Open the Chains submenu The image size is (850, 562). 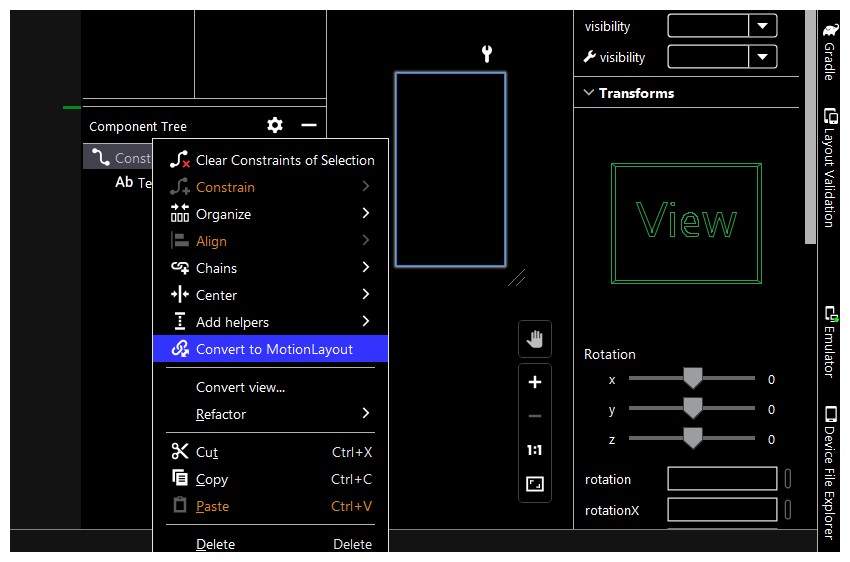pos(271,268)
